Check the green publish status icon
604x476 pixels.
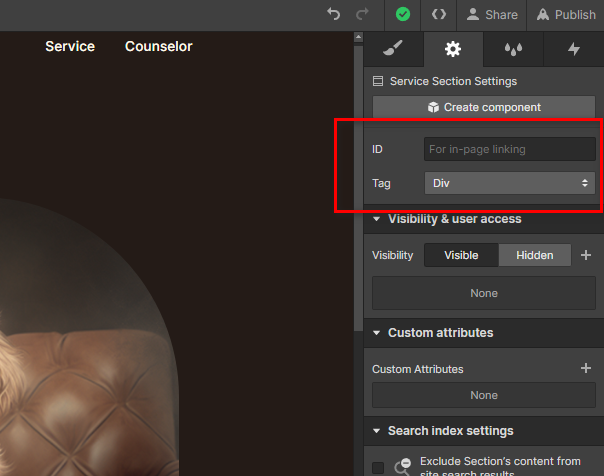tap(403, 15)
